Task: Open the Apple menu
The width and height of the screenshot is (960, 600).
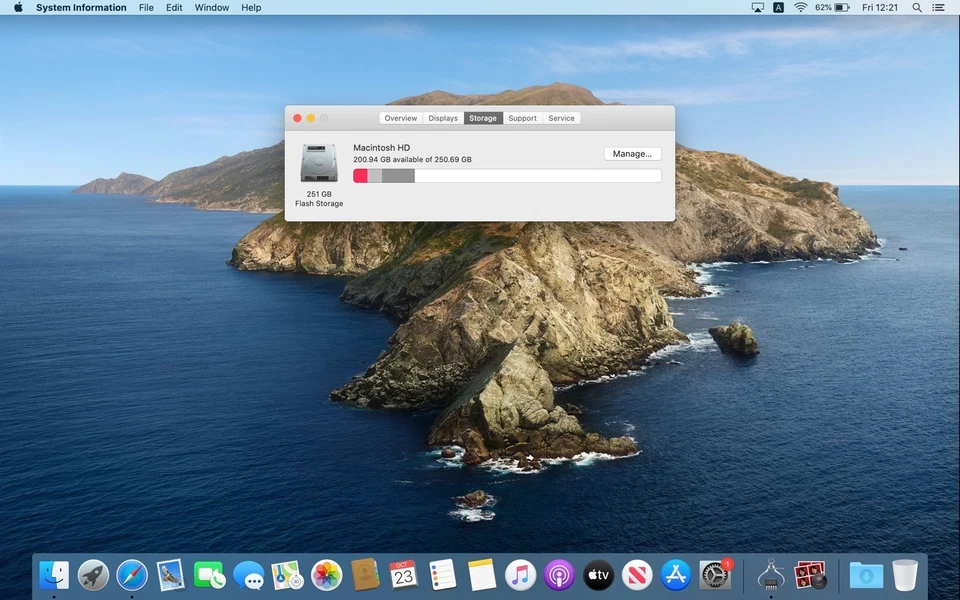Action: pyautogui.click(x=18, y=7)
